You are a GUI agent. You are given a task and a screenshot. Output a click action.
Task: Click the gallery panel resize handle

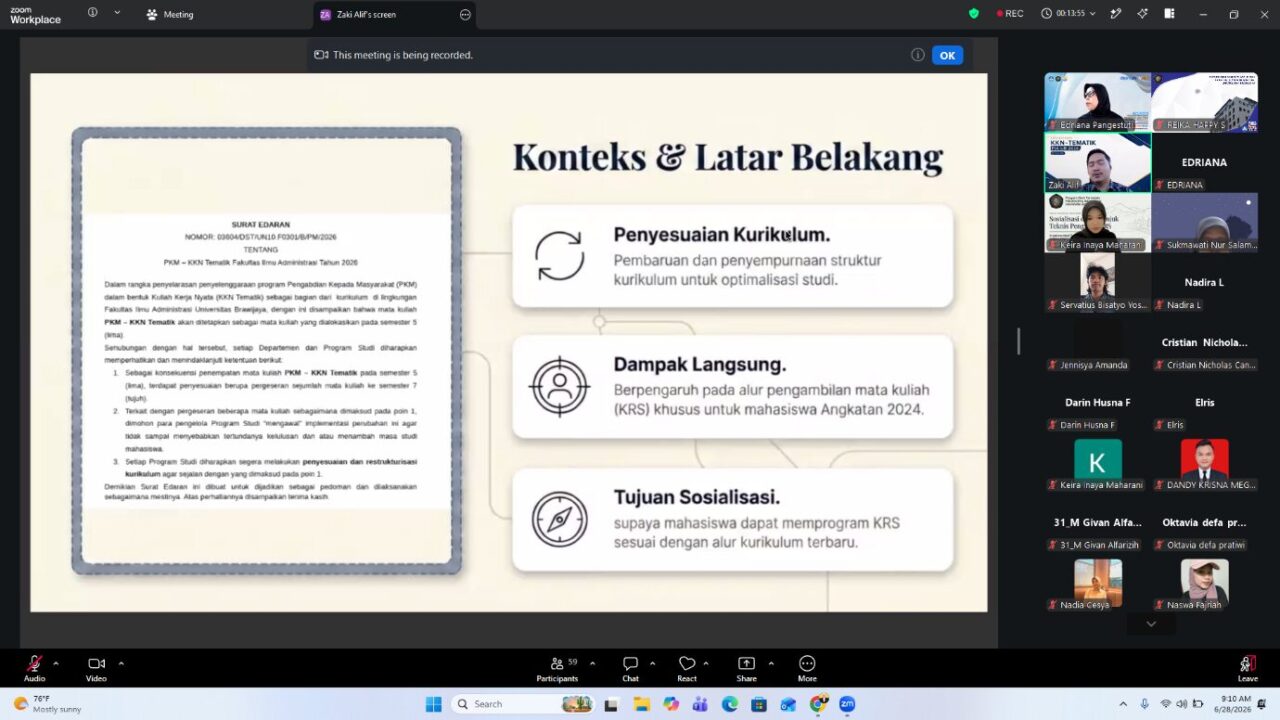pyautogui.click(x=1019, y=341)
